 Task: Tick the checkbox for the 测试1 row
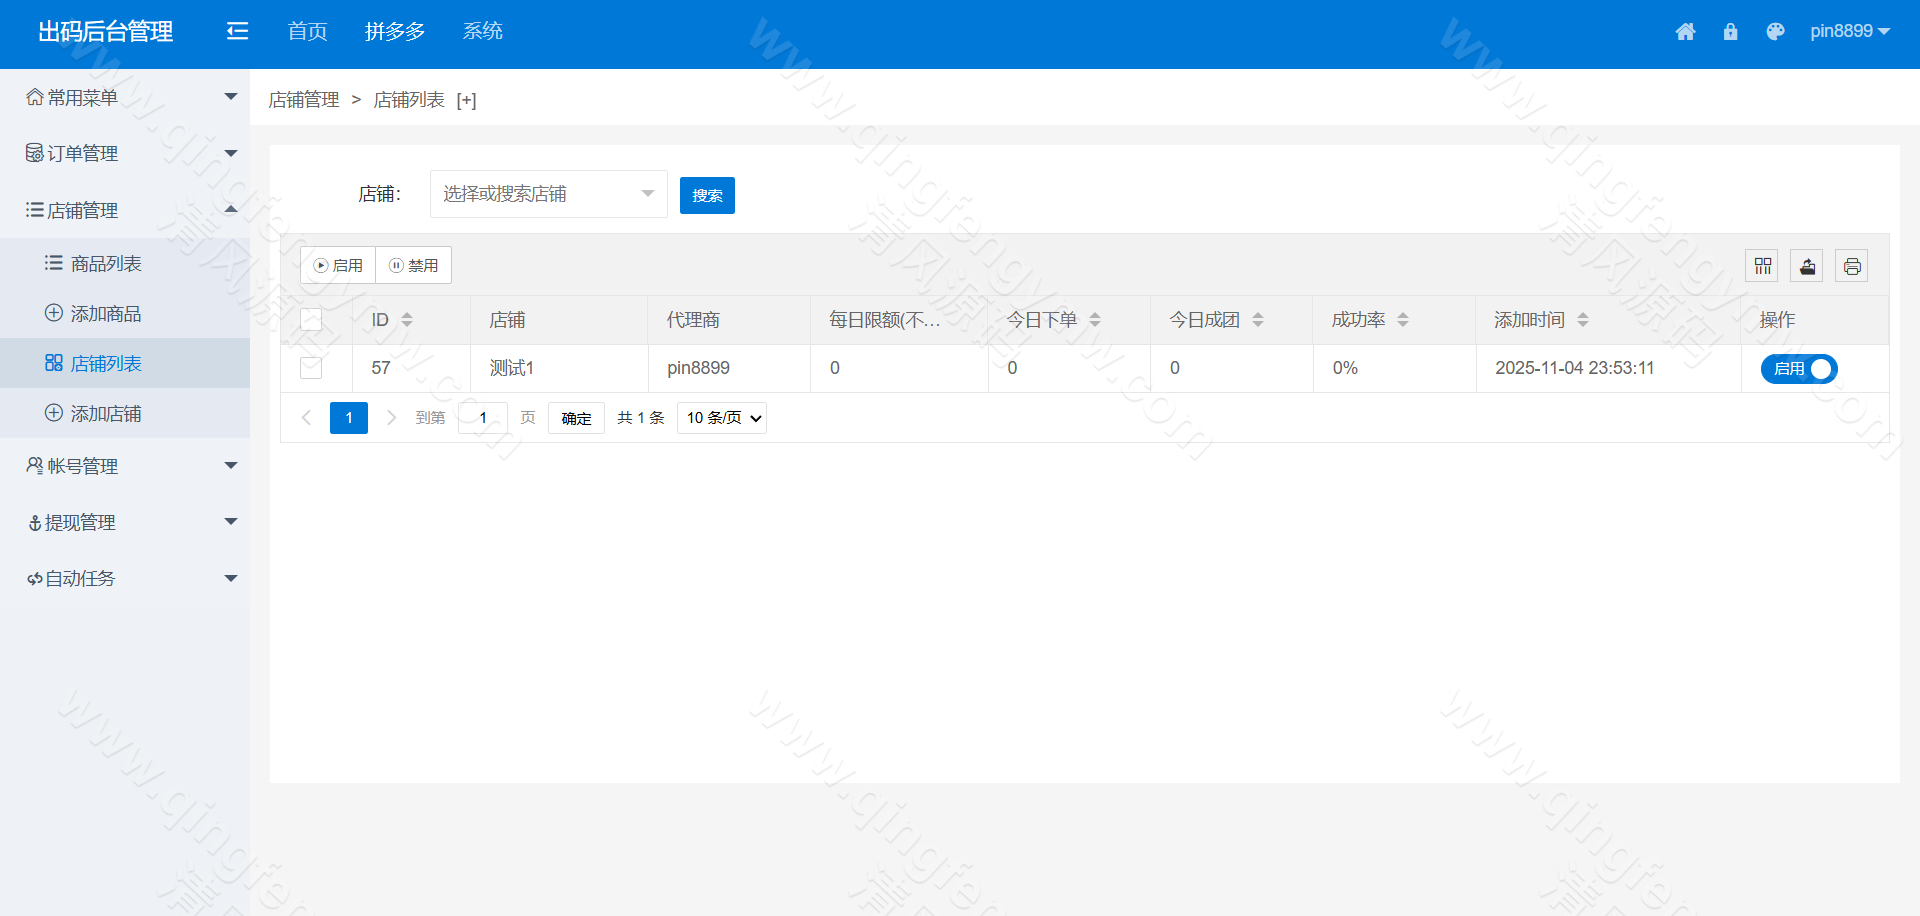tap(311, 368)
